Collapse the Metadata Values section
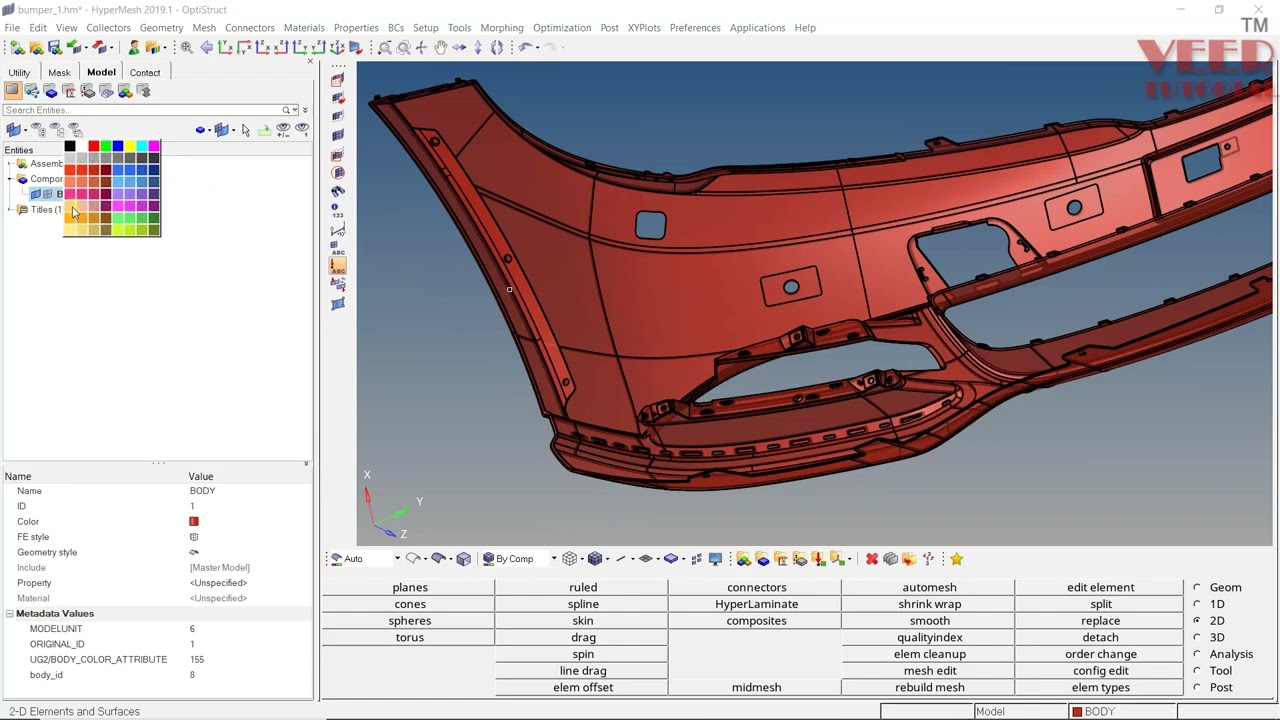 9,614
